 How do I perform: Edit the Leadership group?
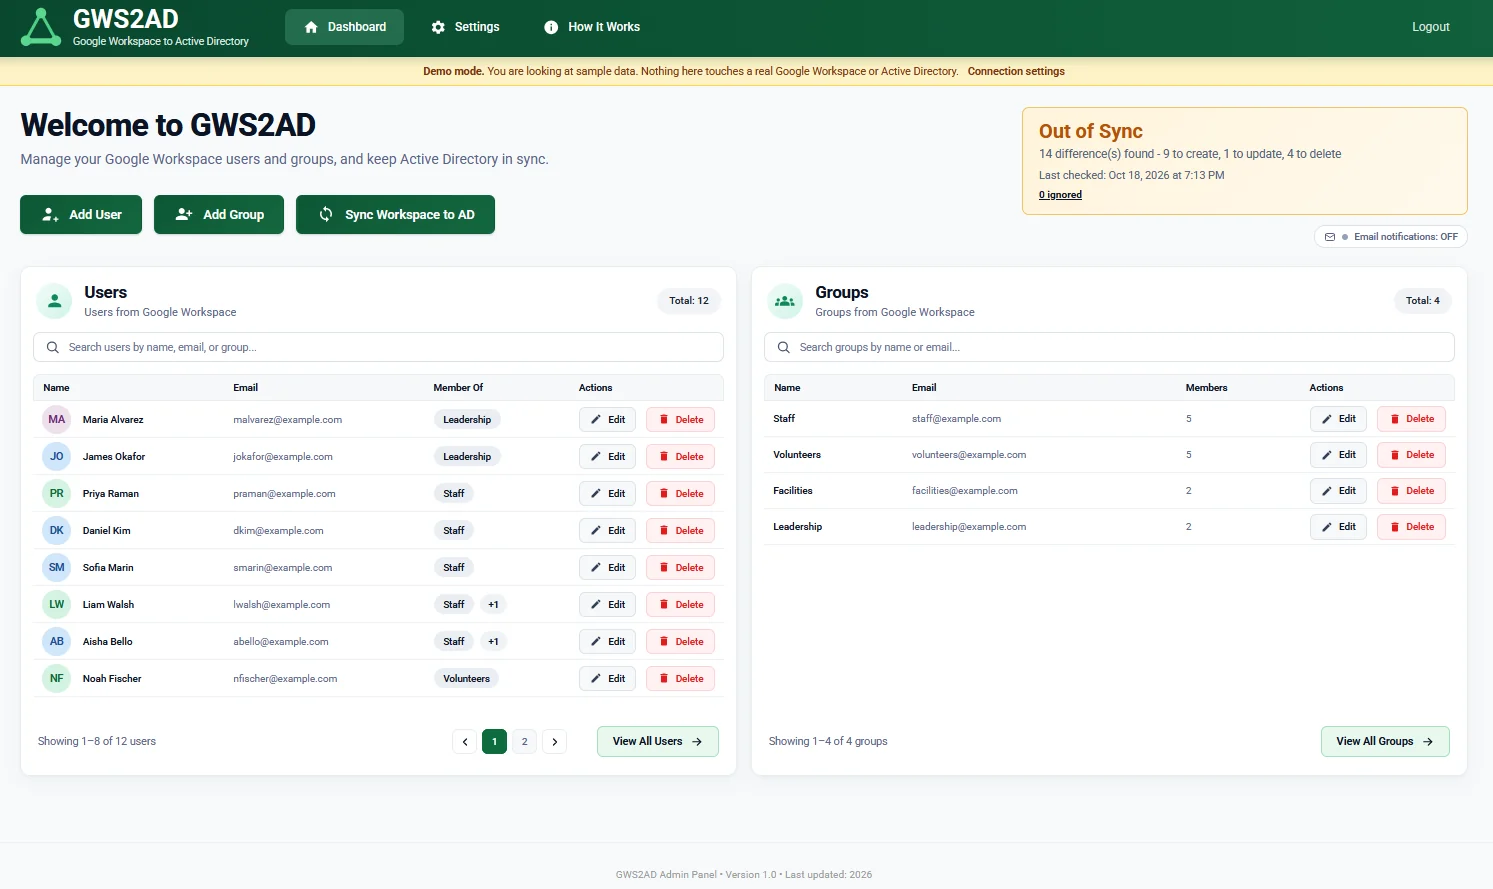click(1338, 527)
